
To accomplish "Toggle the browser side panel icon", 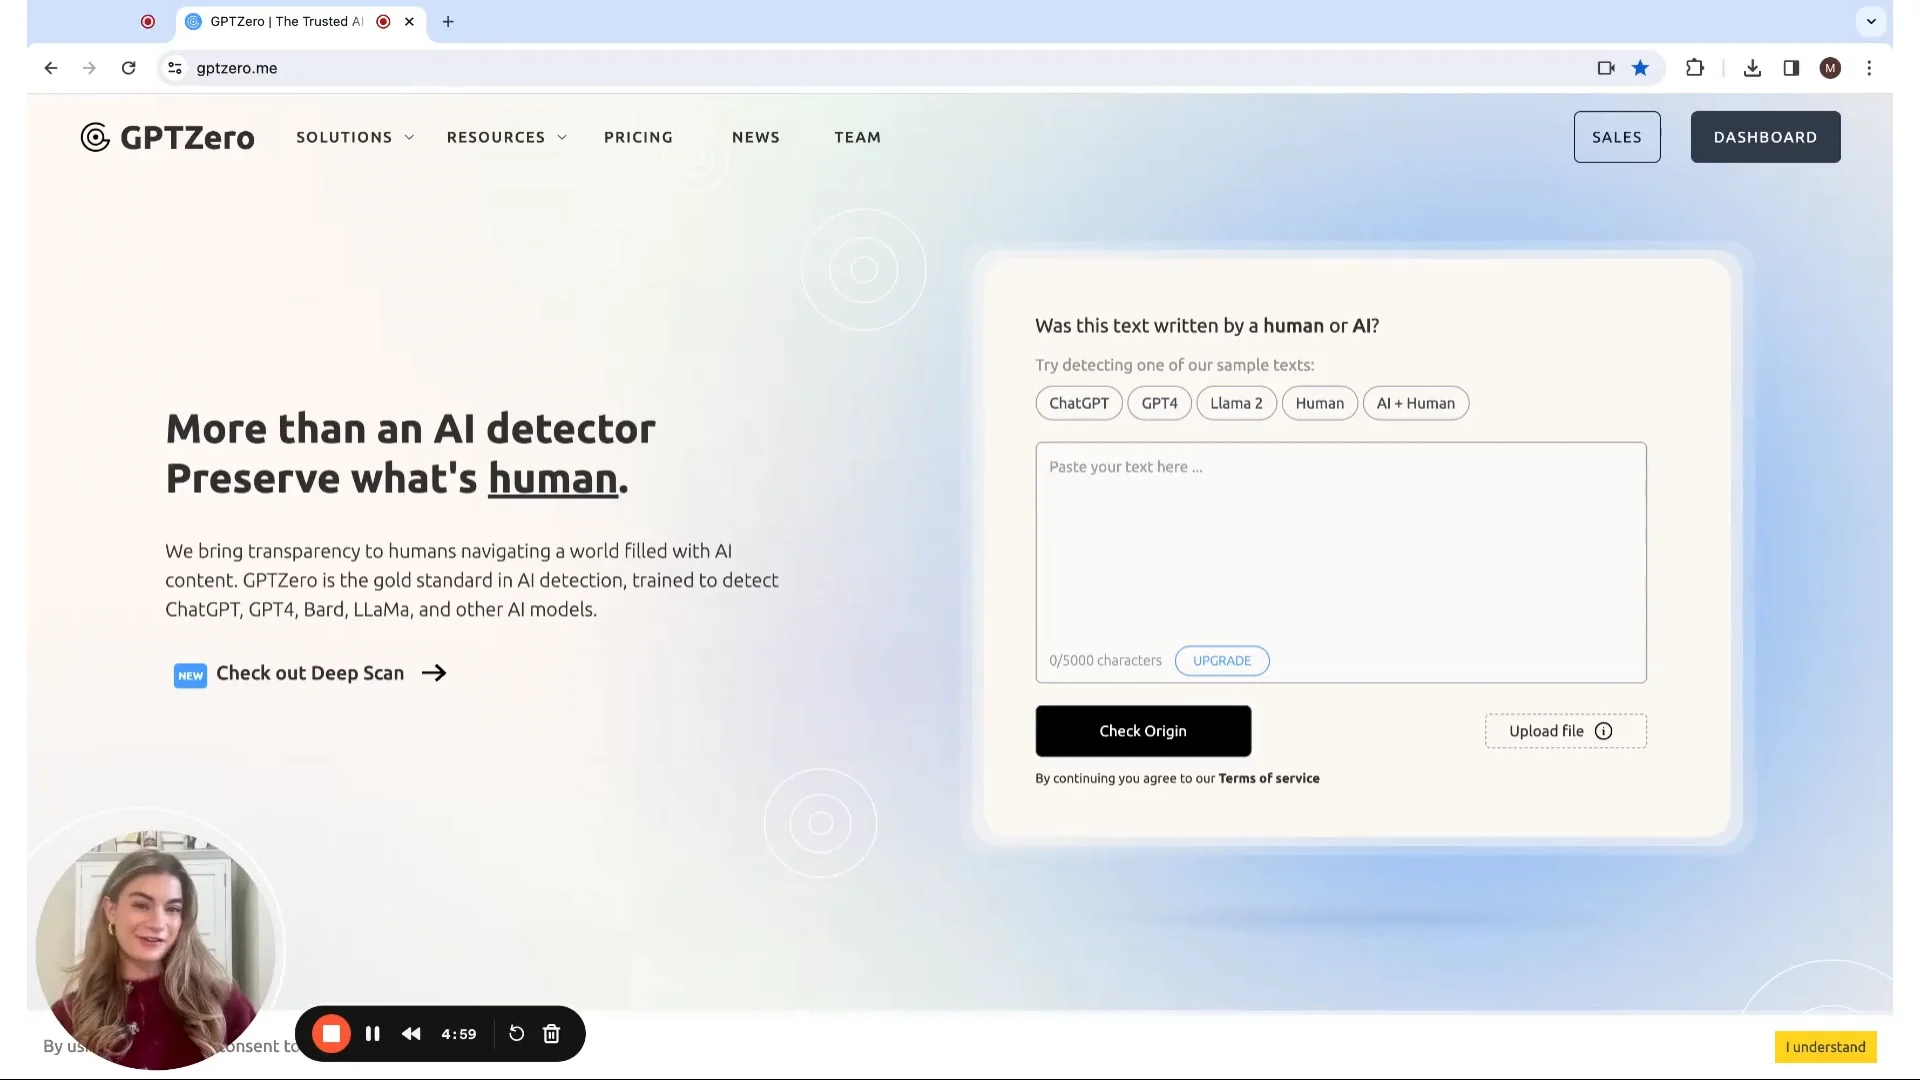I will click(1791, 68).
